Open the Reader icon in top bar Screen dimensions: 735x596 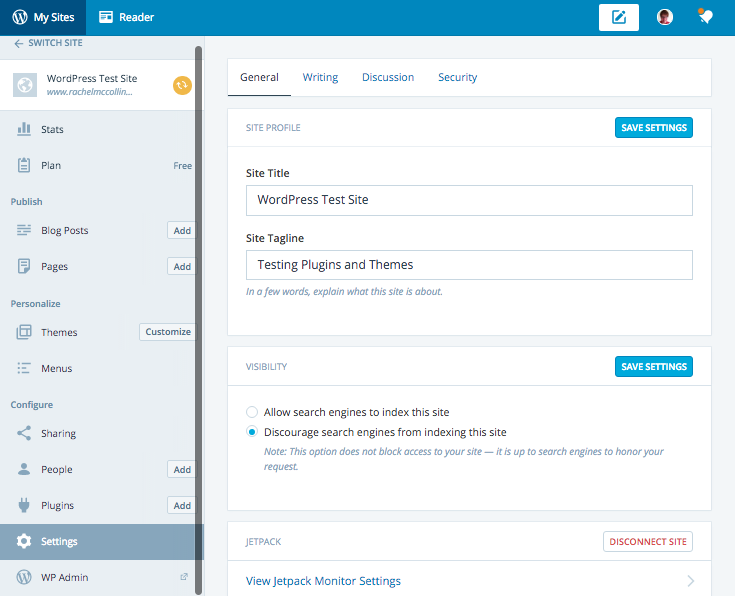point(106,17)
